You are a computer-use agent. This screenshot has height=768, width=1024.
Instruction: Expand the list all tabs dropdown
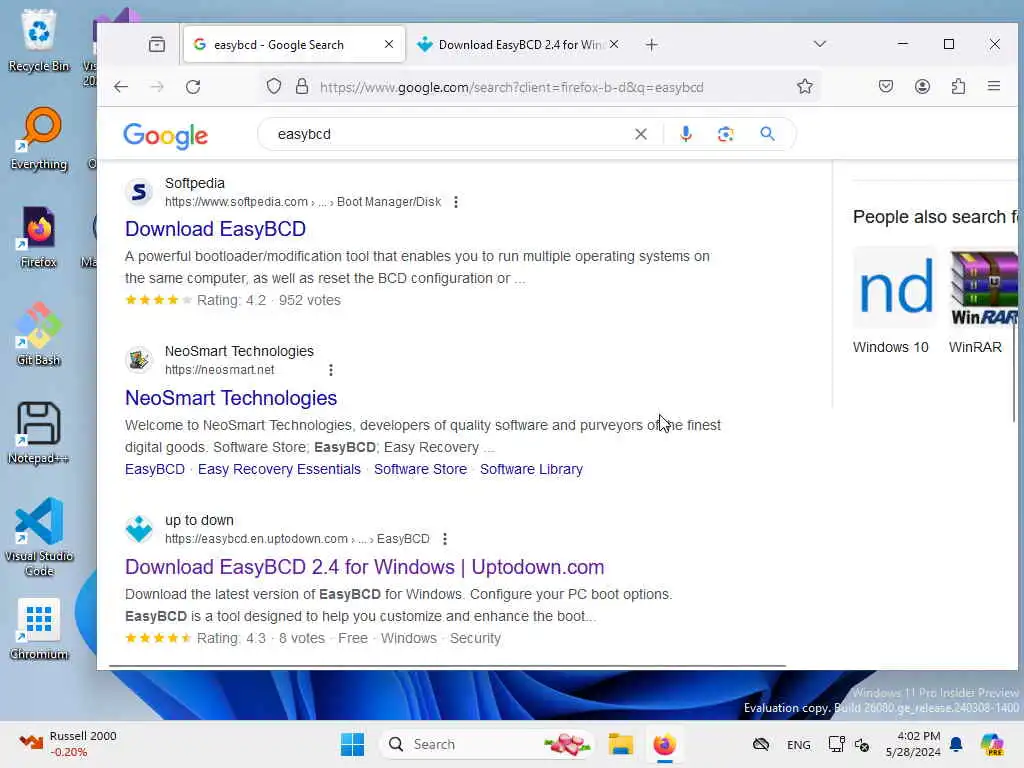(820, 44)
